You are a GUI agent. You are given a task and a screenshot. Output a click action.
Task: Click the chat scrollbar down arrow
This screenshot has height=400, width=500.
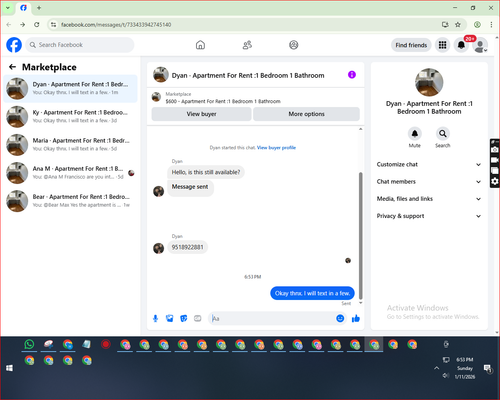pos(360,303)
